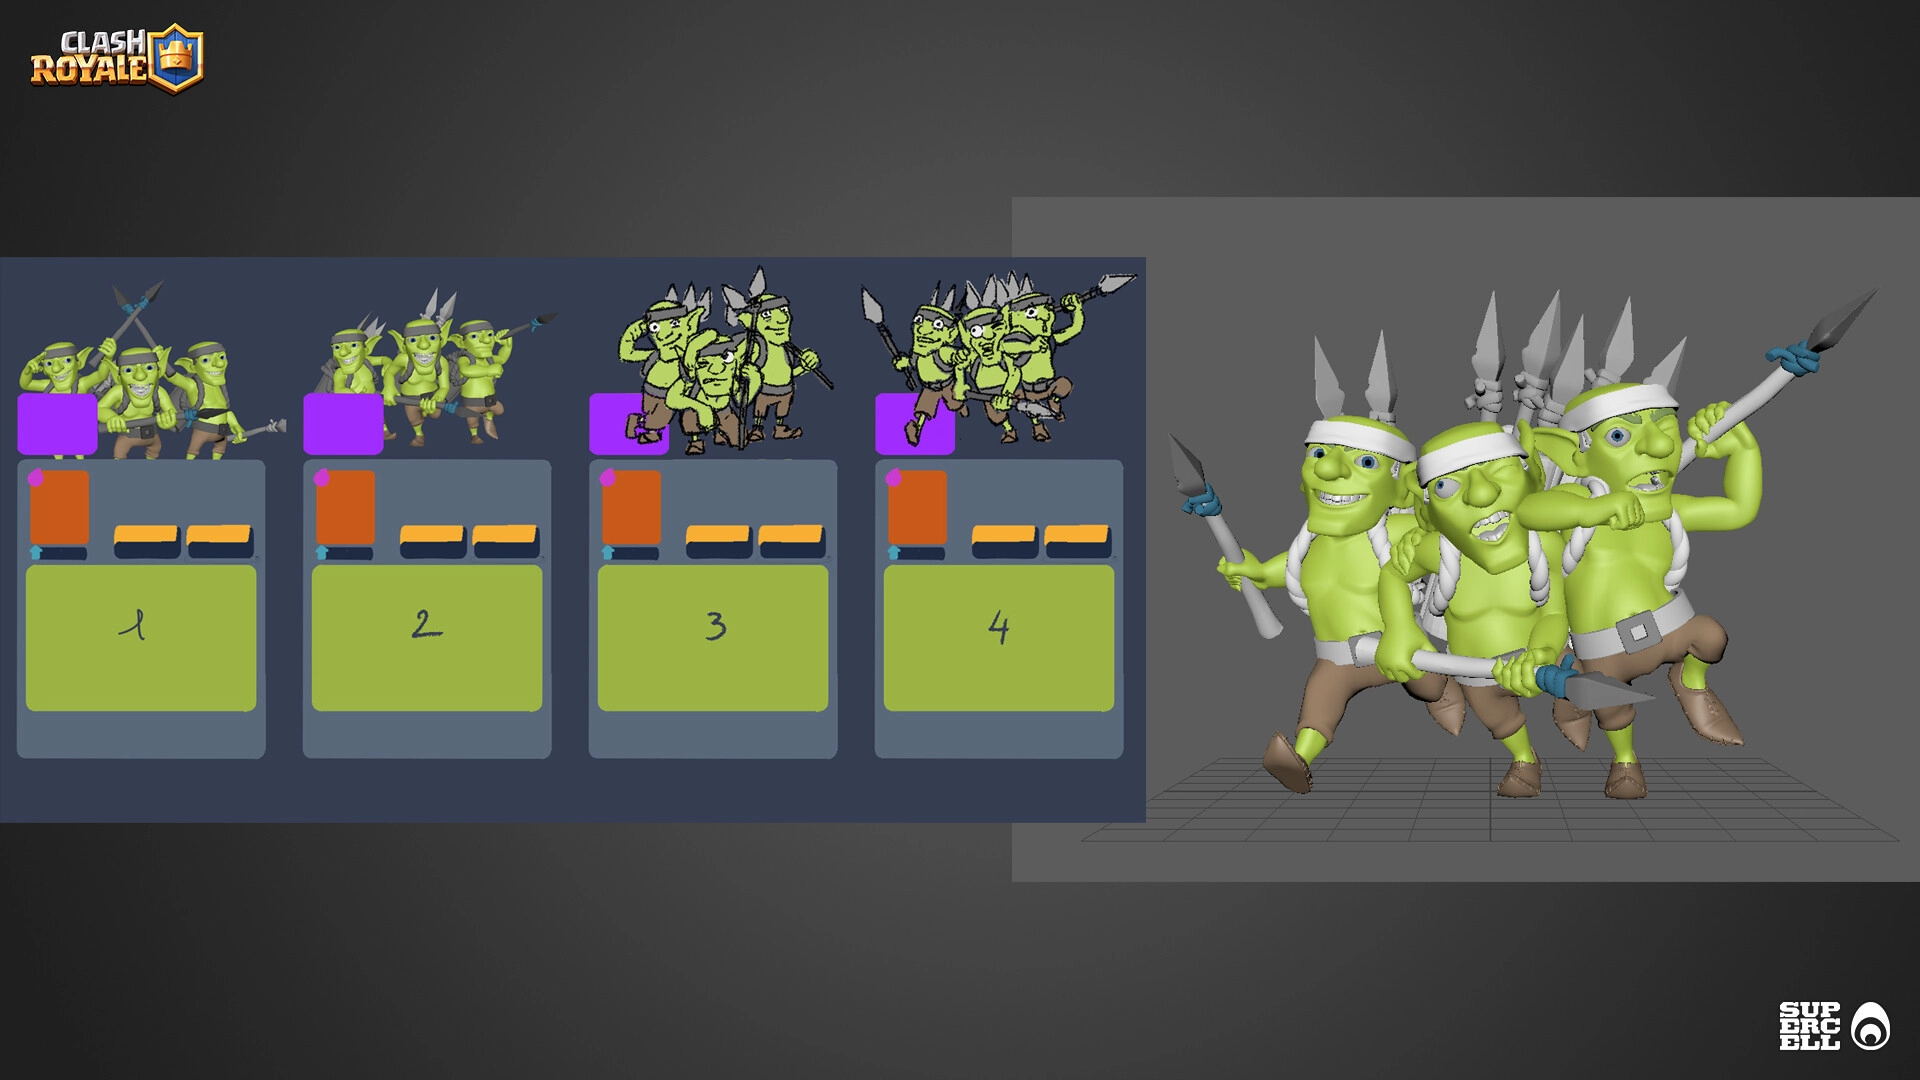Select the green panel labeled 4
The height and width of the screenshot is (1080, 1920).
point(999,638)
